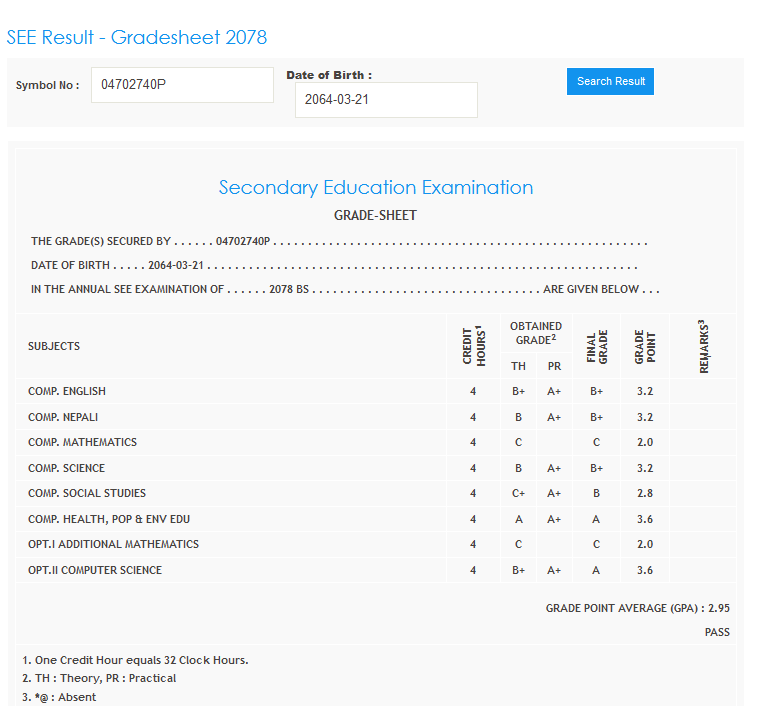Select COMP. HEALTH, POP & ENV EDU row
The image size is (773, 706).
[x=109, y=519]
